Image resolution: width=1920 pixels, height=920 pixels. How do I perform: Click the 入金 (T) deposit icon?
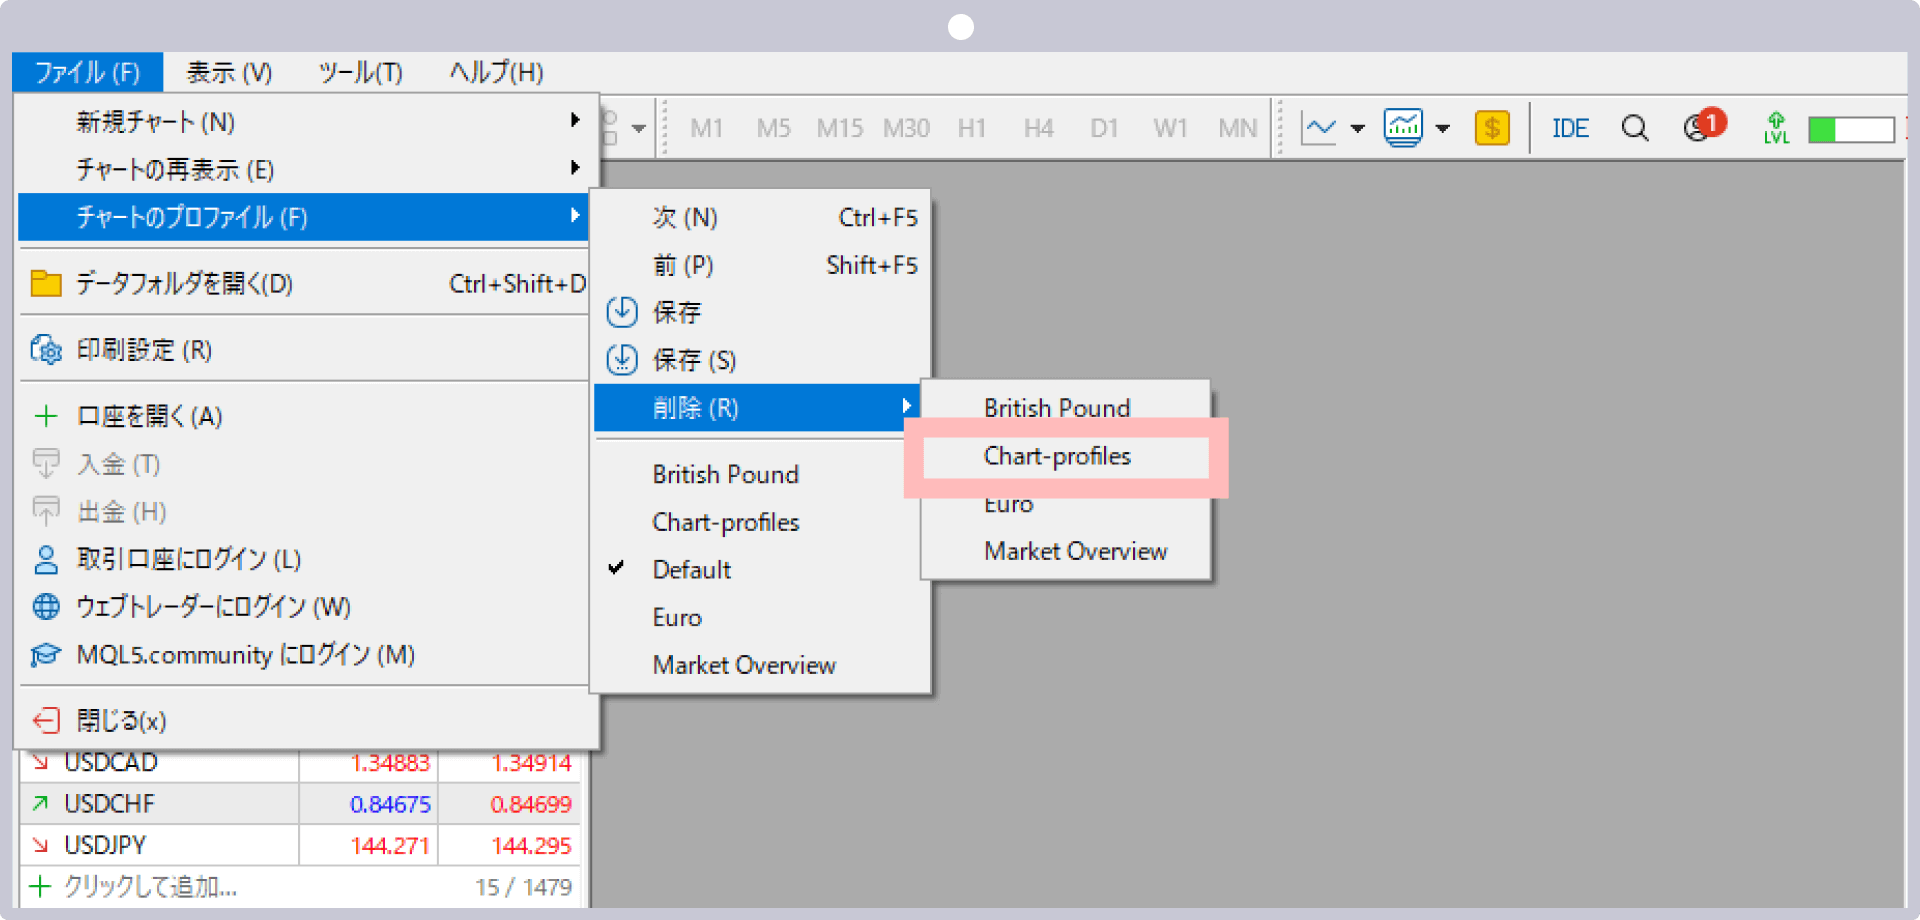coord(46,464)
